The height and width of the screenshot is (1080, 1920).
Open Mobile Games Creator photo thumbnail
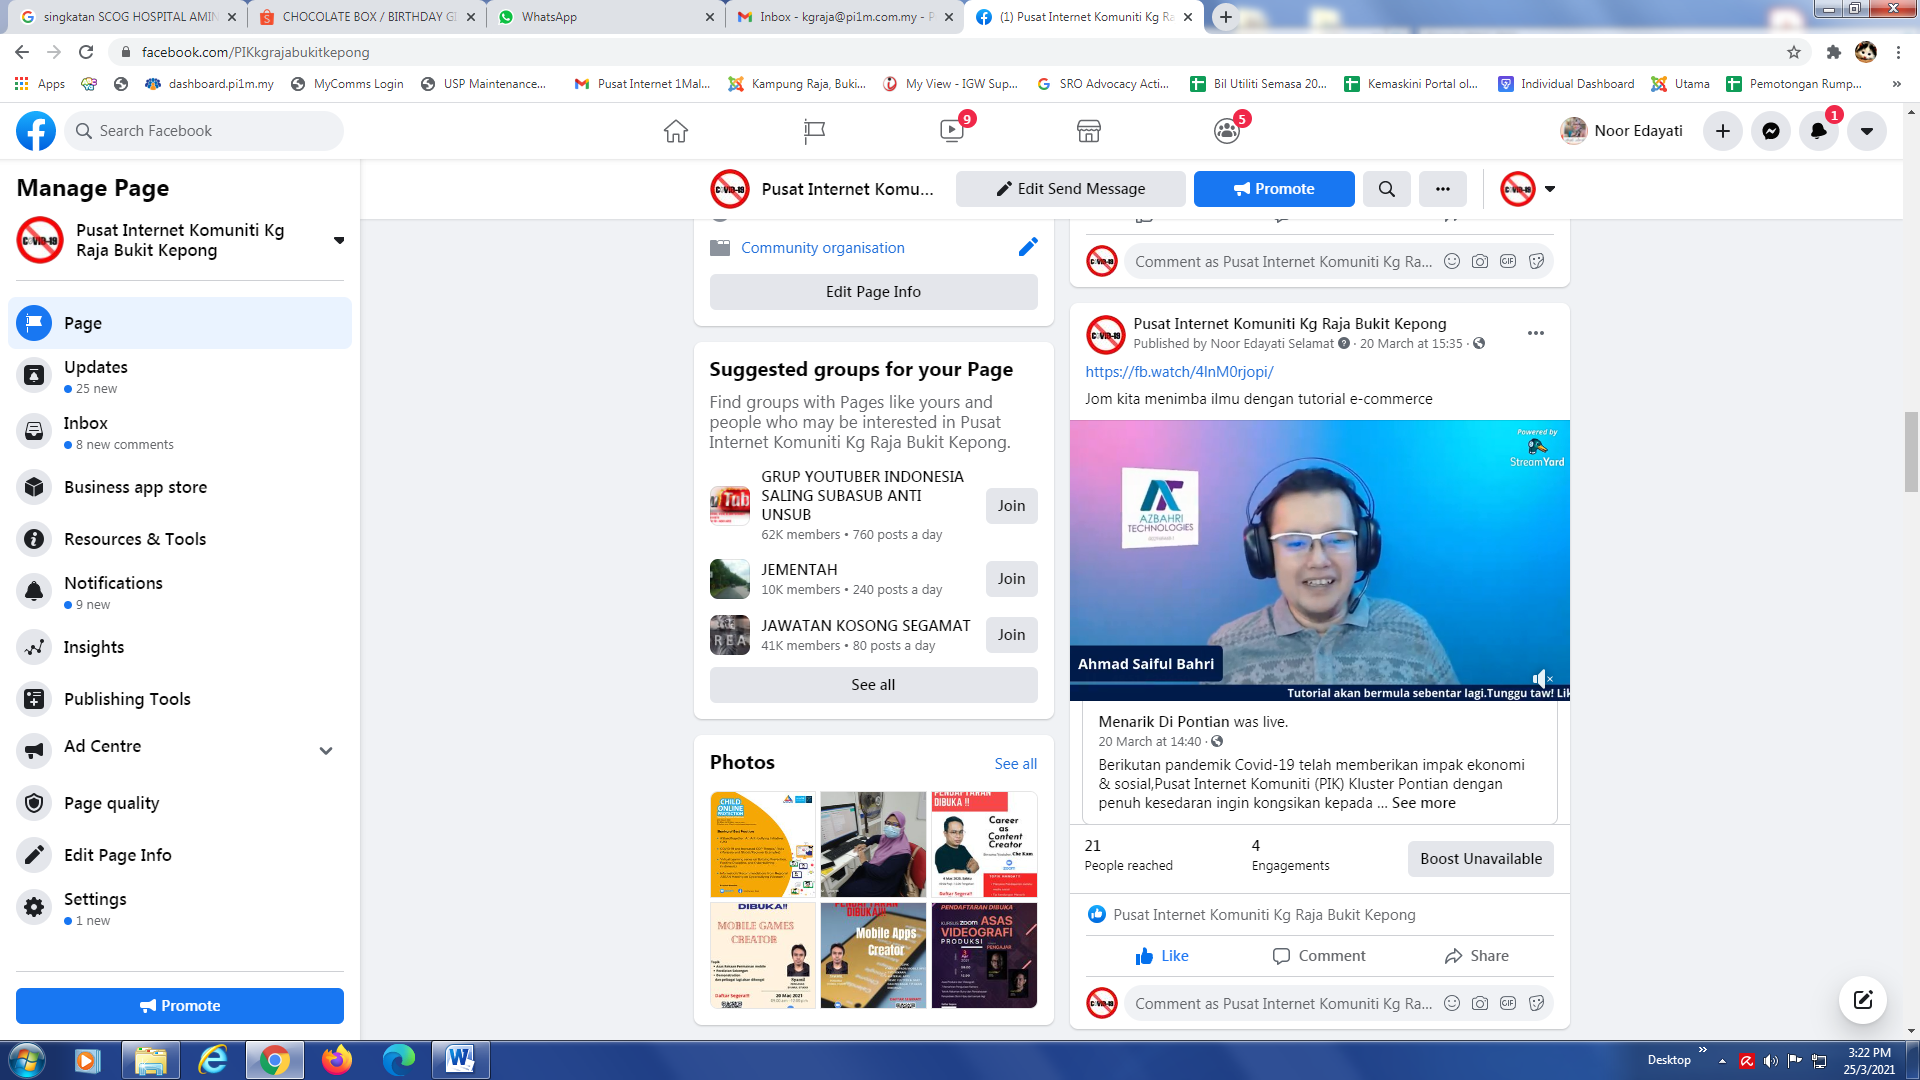[x=763, y=955]
